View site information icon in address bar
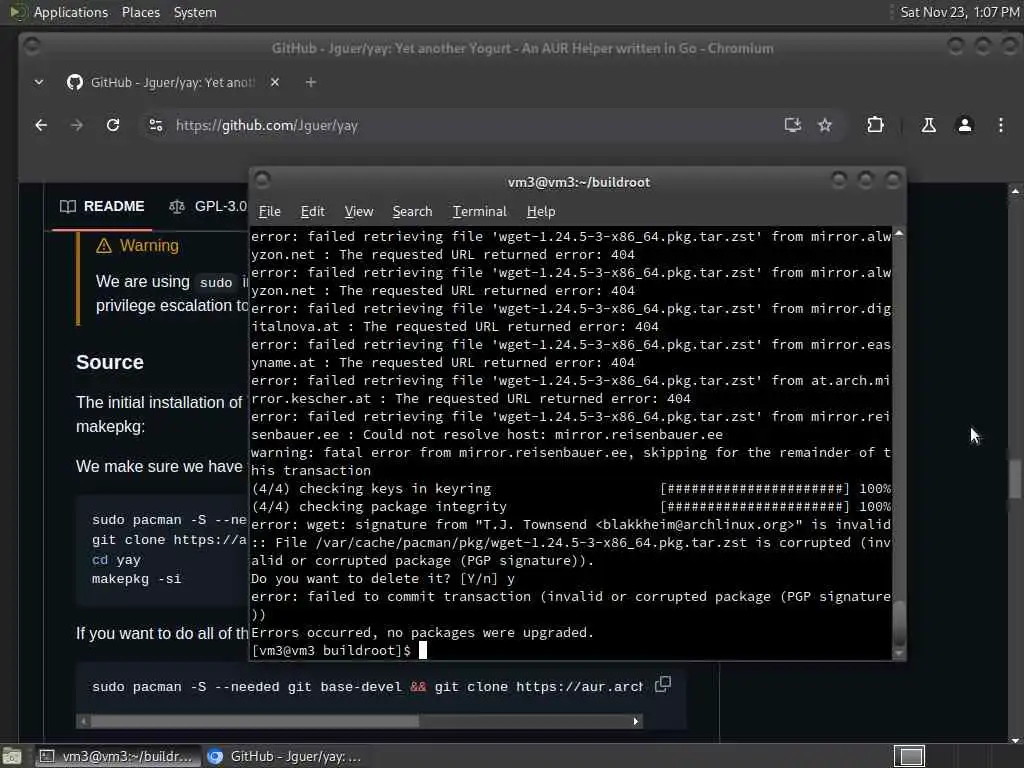The width and height of the screenshot is (1024, 768). (155, 125)
